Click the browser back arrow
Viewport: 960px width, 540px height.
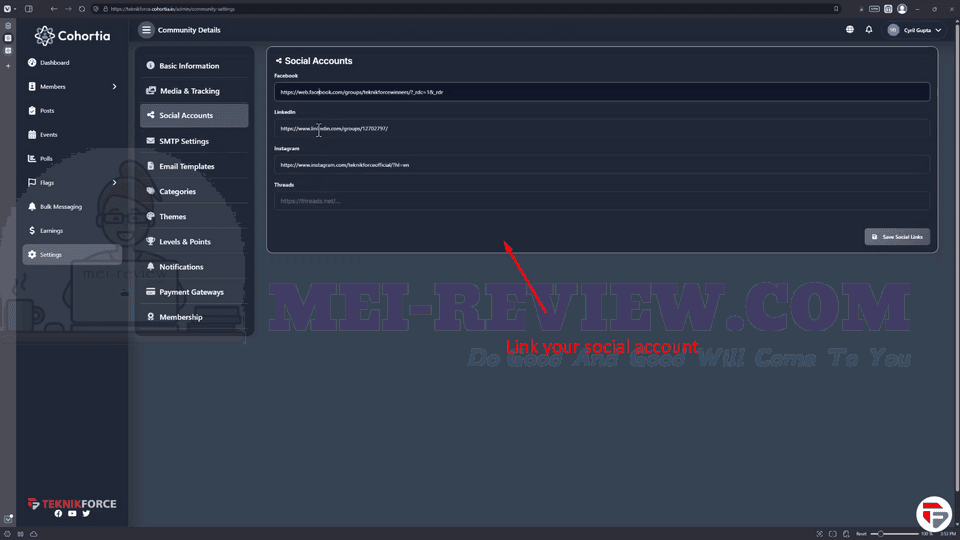[54, 9]
